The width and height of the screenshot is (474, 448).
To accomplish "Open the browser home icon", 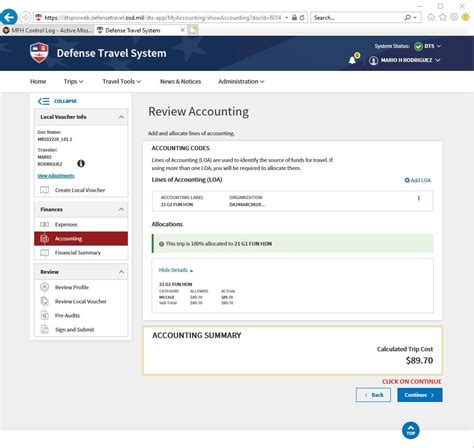I will (x=431, y=17).
